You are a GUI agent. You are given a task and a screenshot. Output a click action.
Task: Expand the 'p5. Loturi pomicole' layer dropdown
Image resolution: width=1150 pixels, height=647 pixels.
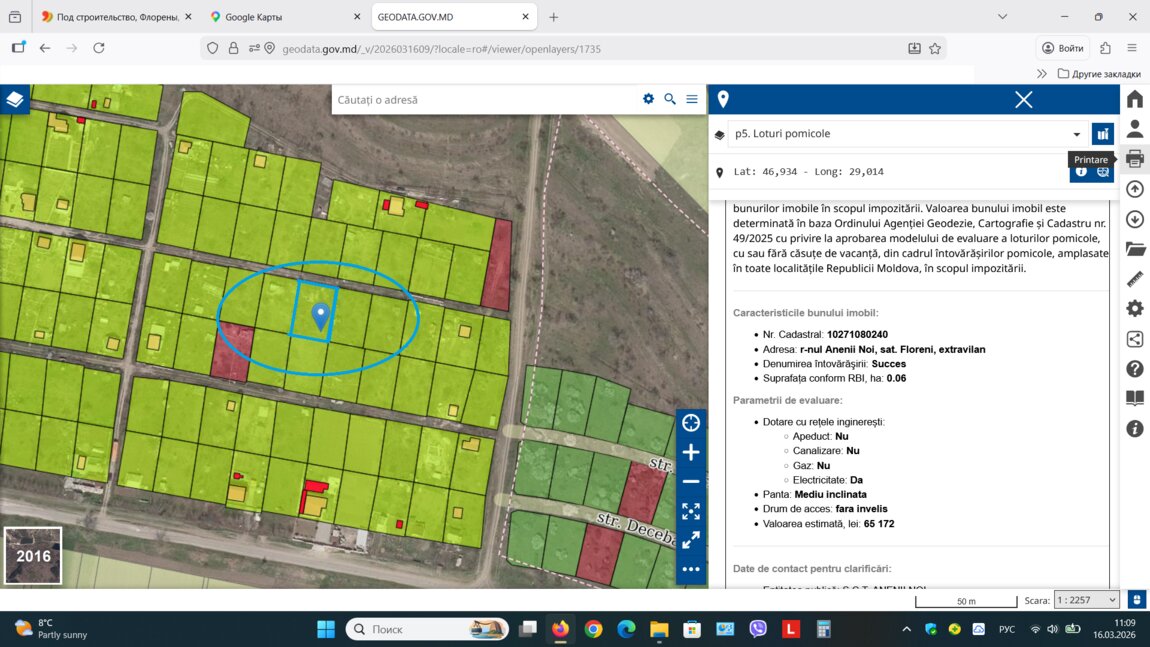(1076, 134)
